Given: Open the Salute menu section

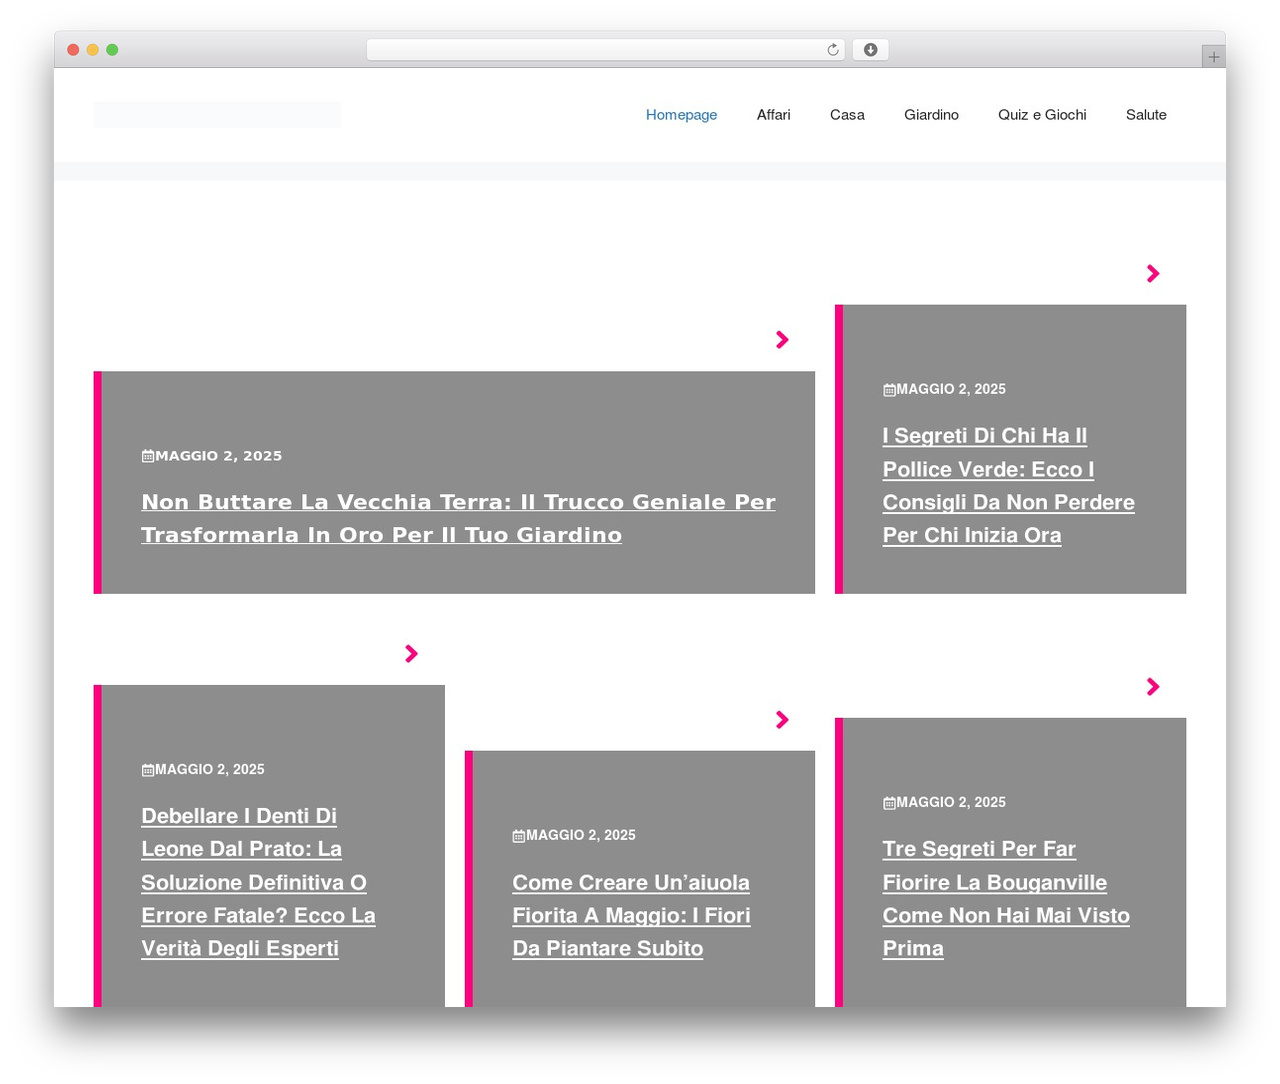Looking at the screenshot, I should (x=1146, y=115).
